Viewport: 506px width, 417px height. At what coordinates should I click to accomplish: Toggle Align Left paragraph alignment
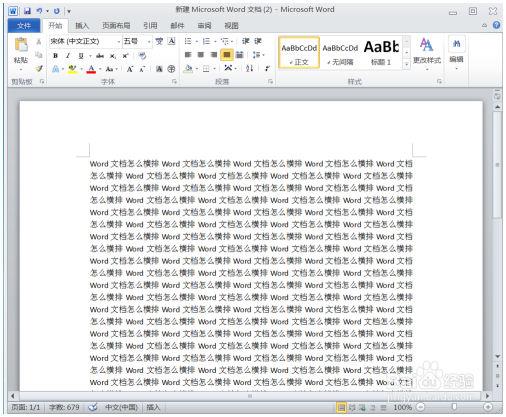pyautogui.click(x=188, y=55)
